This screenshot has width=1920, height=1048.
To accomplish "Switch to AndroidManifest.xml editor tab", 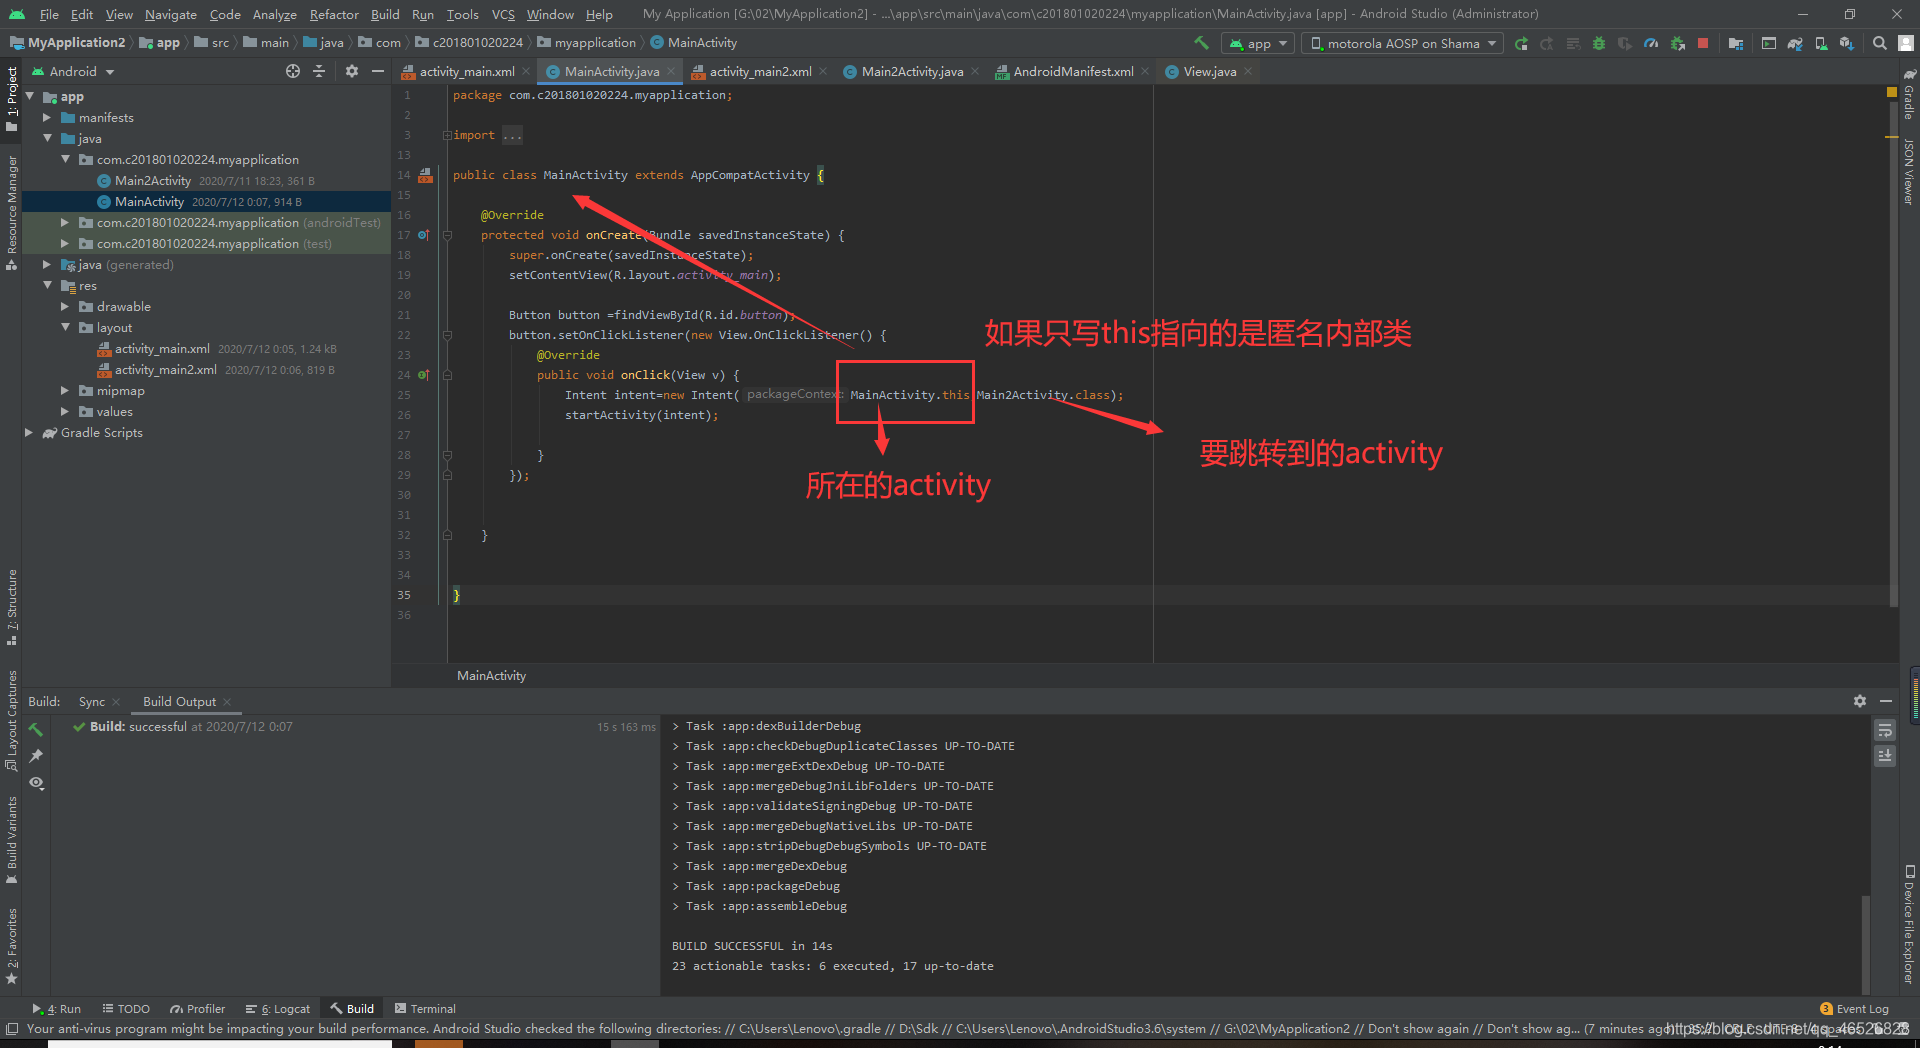I will (x=1073, y=71).
